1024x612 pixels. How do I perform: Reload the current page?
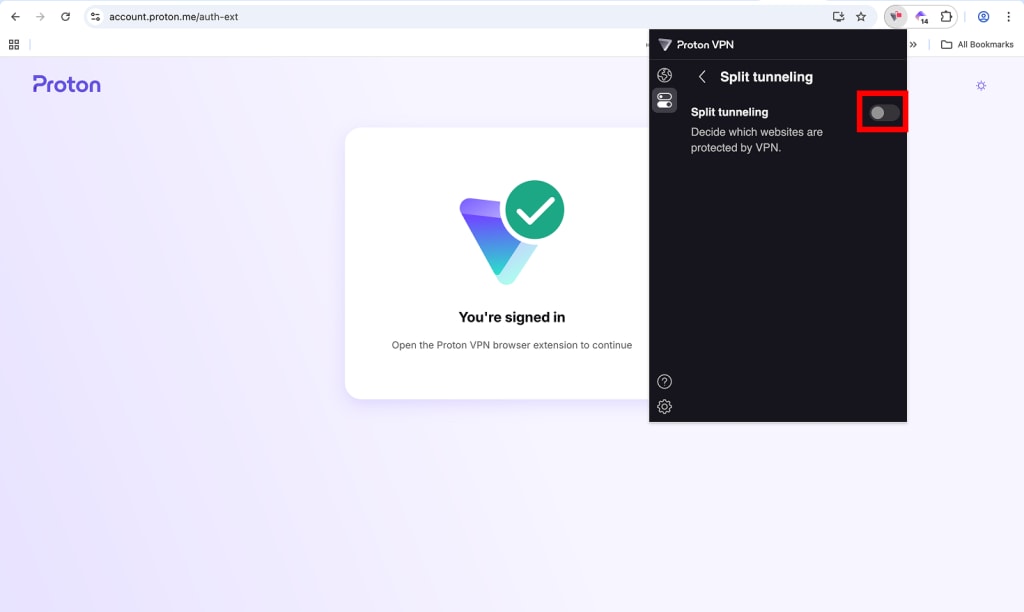point(65,17)
